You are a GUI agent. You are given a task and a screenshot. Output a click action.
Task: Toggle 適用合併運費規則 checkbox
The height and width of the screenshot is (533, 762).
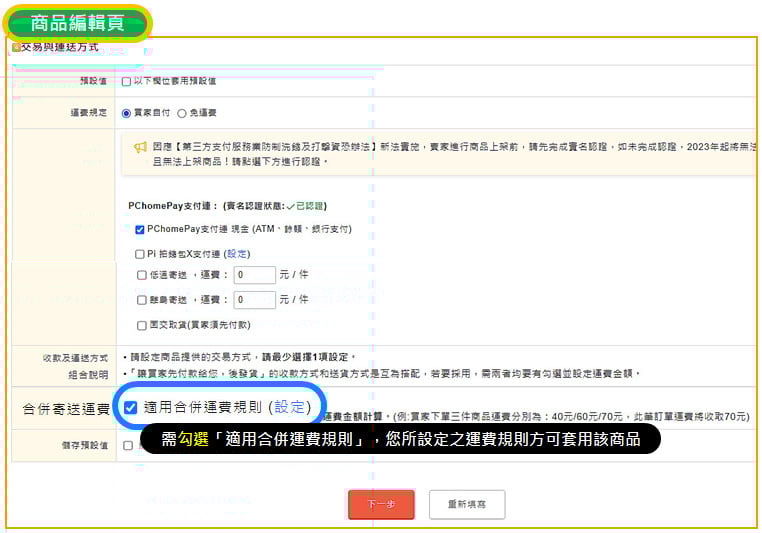point(131,408)
